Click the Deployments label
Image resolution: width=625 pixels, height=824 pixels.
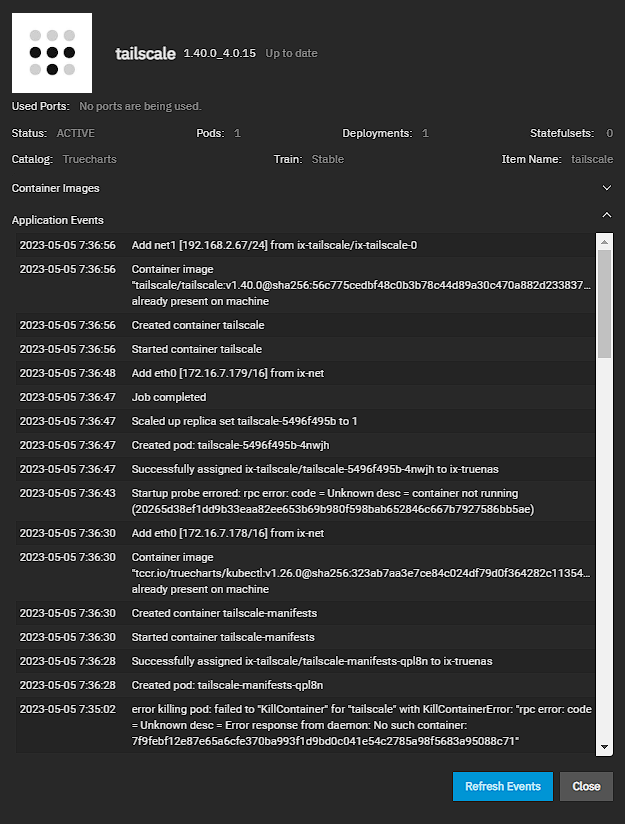pyautogui.click(x=377, y=133)
